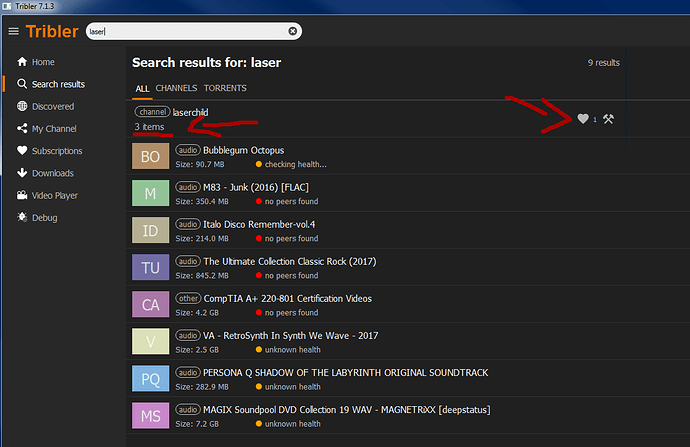The image size is (690, 447).
Task: Clear the search box text
Action: click(x=293, y=31)
